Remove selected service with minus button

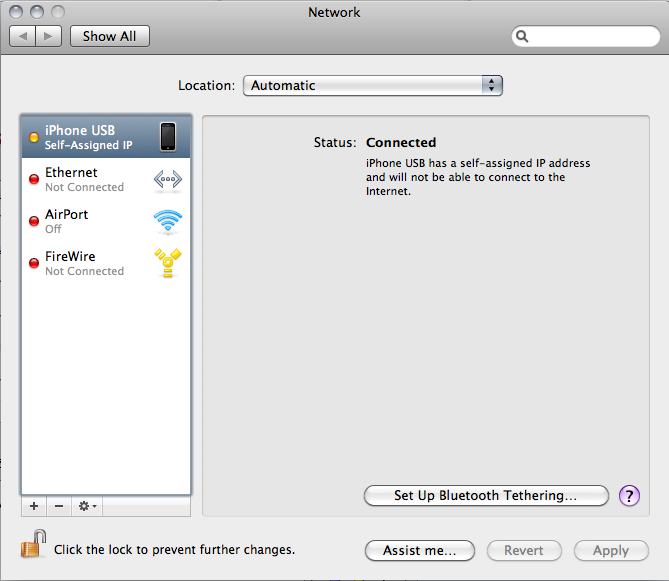point(59,506)
